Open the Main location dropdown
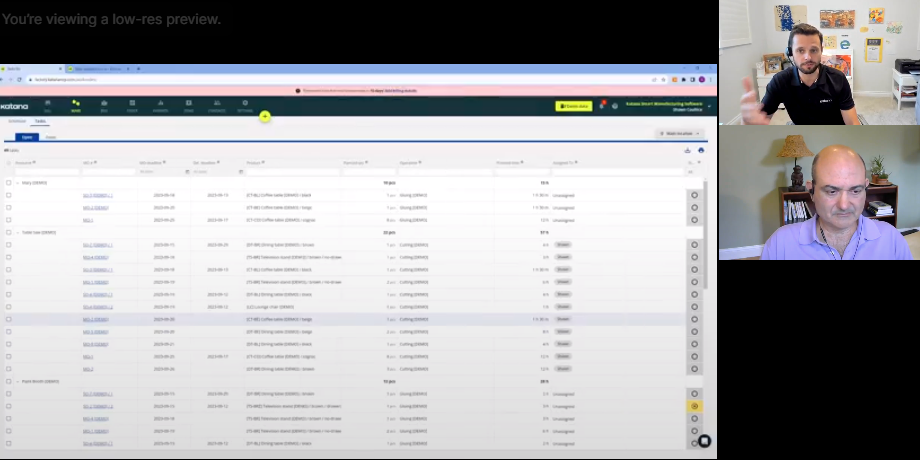Screen dimensions: 920x460 point(679,134)
